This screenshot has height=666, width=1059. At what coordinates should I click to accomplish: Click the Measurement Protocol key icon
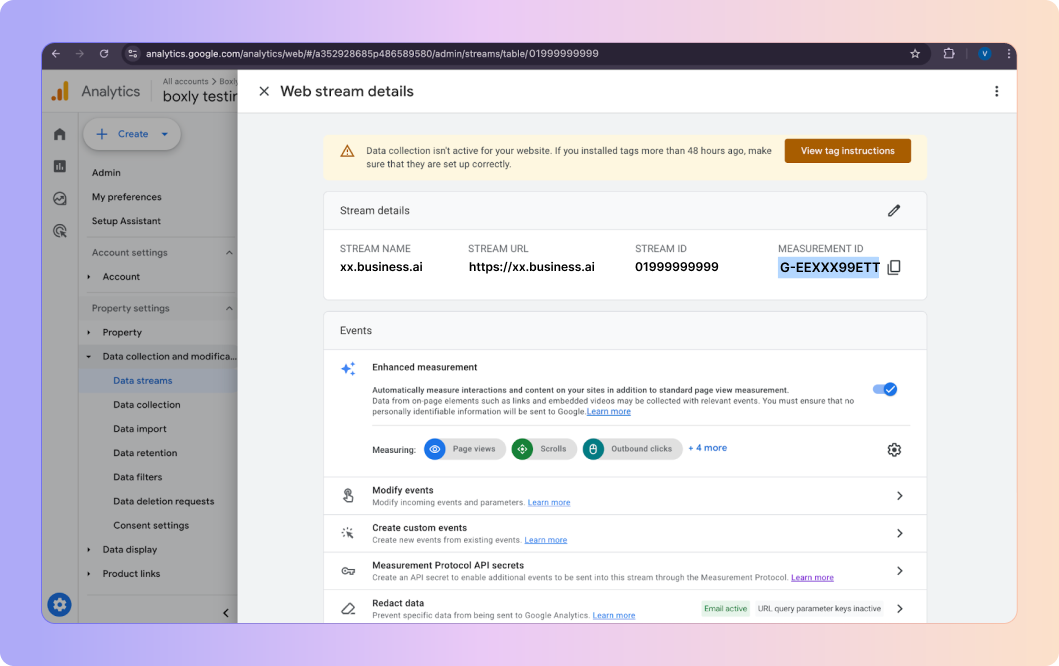[348, 571]
